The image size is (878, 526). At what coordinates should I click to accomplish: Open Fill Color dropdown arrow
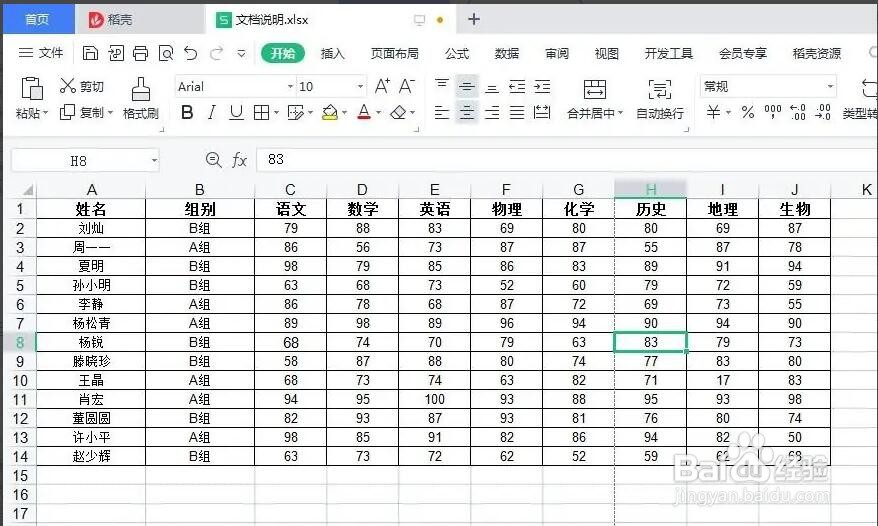pyautogui.click(x=344, y=113)
